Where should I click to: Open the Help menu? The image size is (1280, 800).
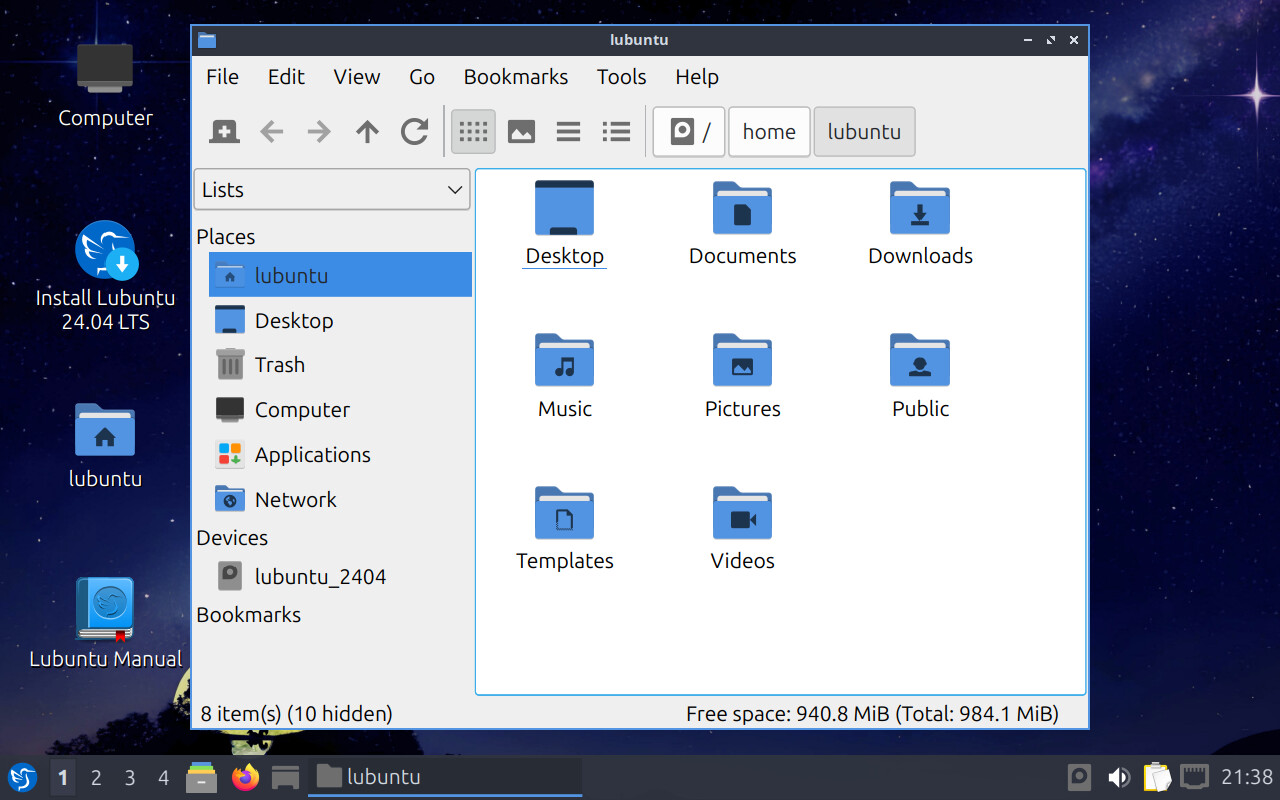(x=697, y=77)
